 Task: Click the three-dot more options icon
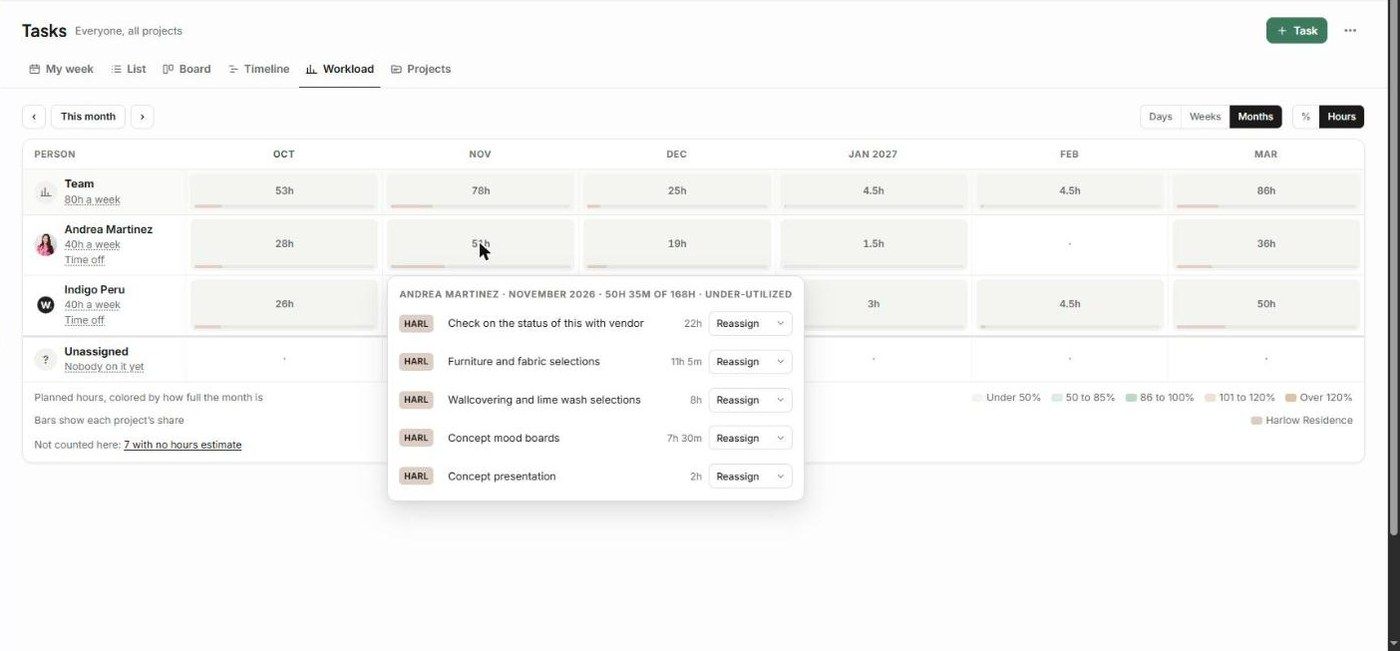click(x=1350, y=31)
